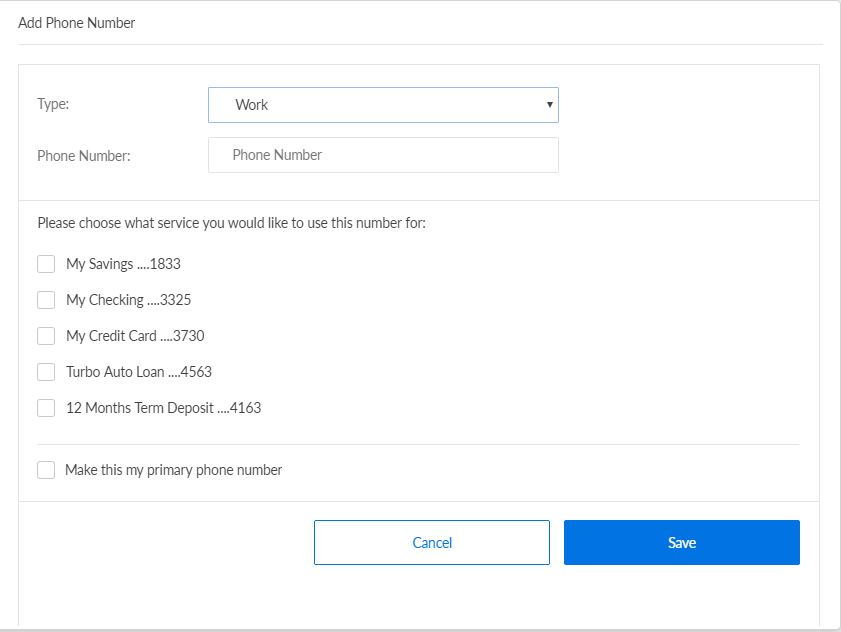Check the My Savings ....1833 checkbox
Screen dimensions: 841x632
[x=46, y=264]
